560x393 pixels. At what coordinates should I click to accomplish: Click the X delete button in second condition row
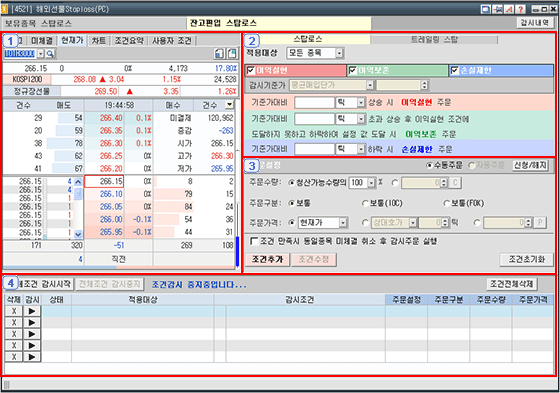(14, 323)
